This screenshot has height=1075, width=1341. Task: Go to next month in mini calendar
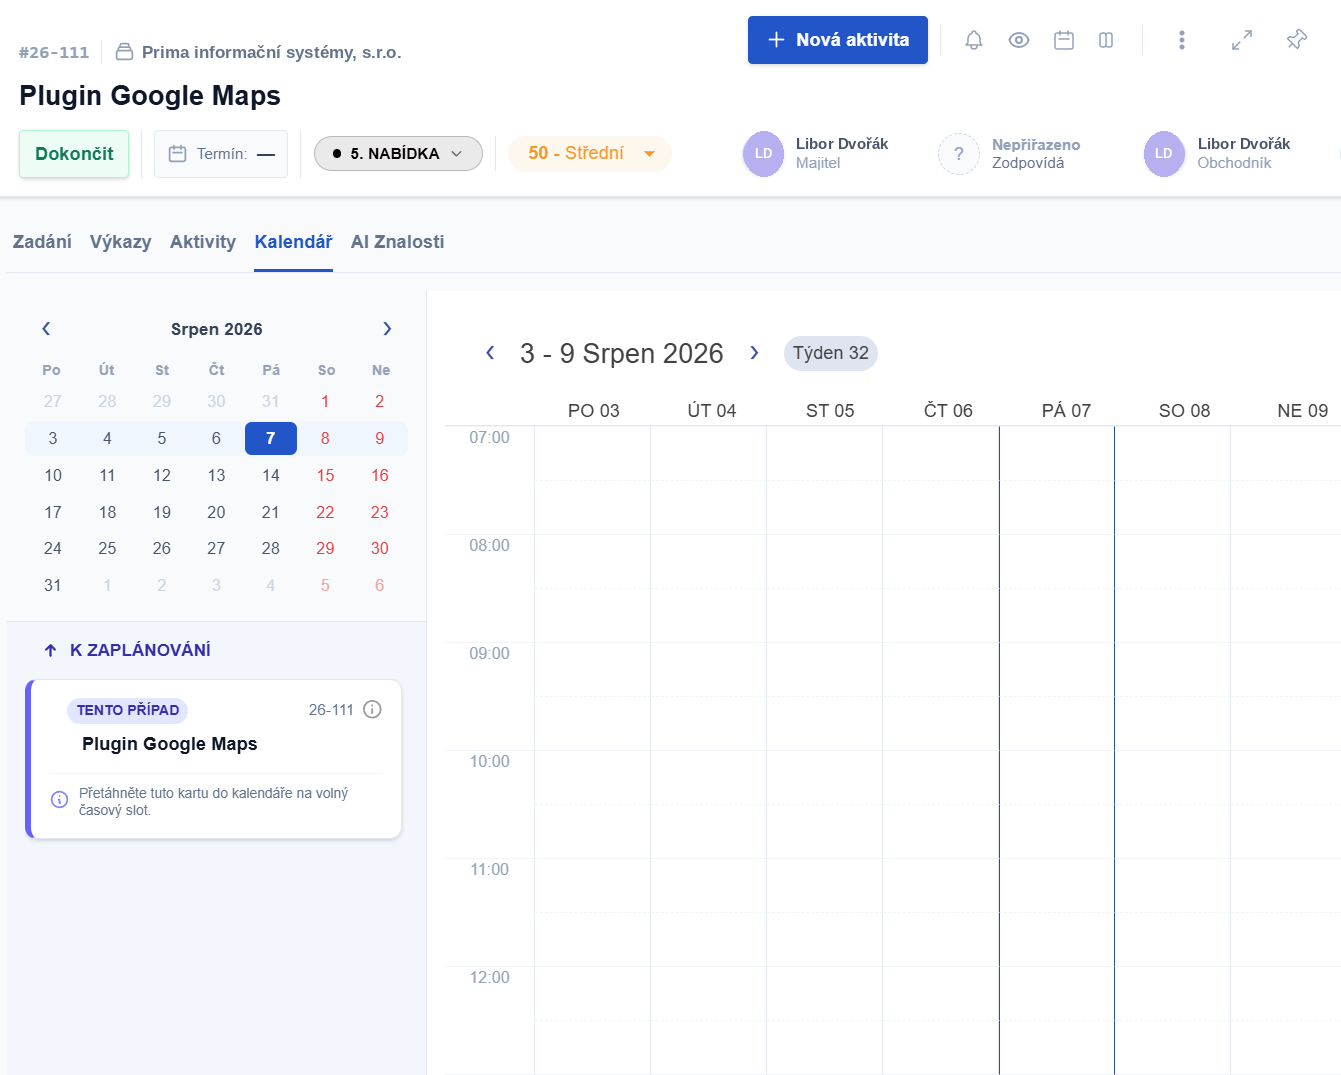pyautogui.click(x=387, y=329)
